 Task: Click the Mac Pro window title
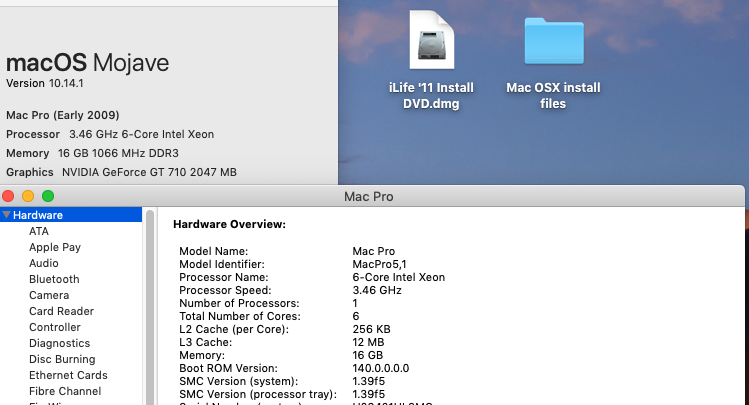(x=369, y=197)
